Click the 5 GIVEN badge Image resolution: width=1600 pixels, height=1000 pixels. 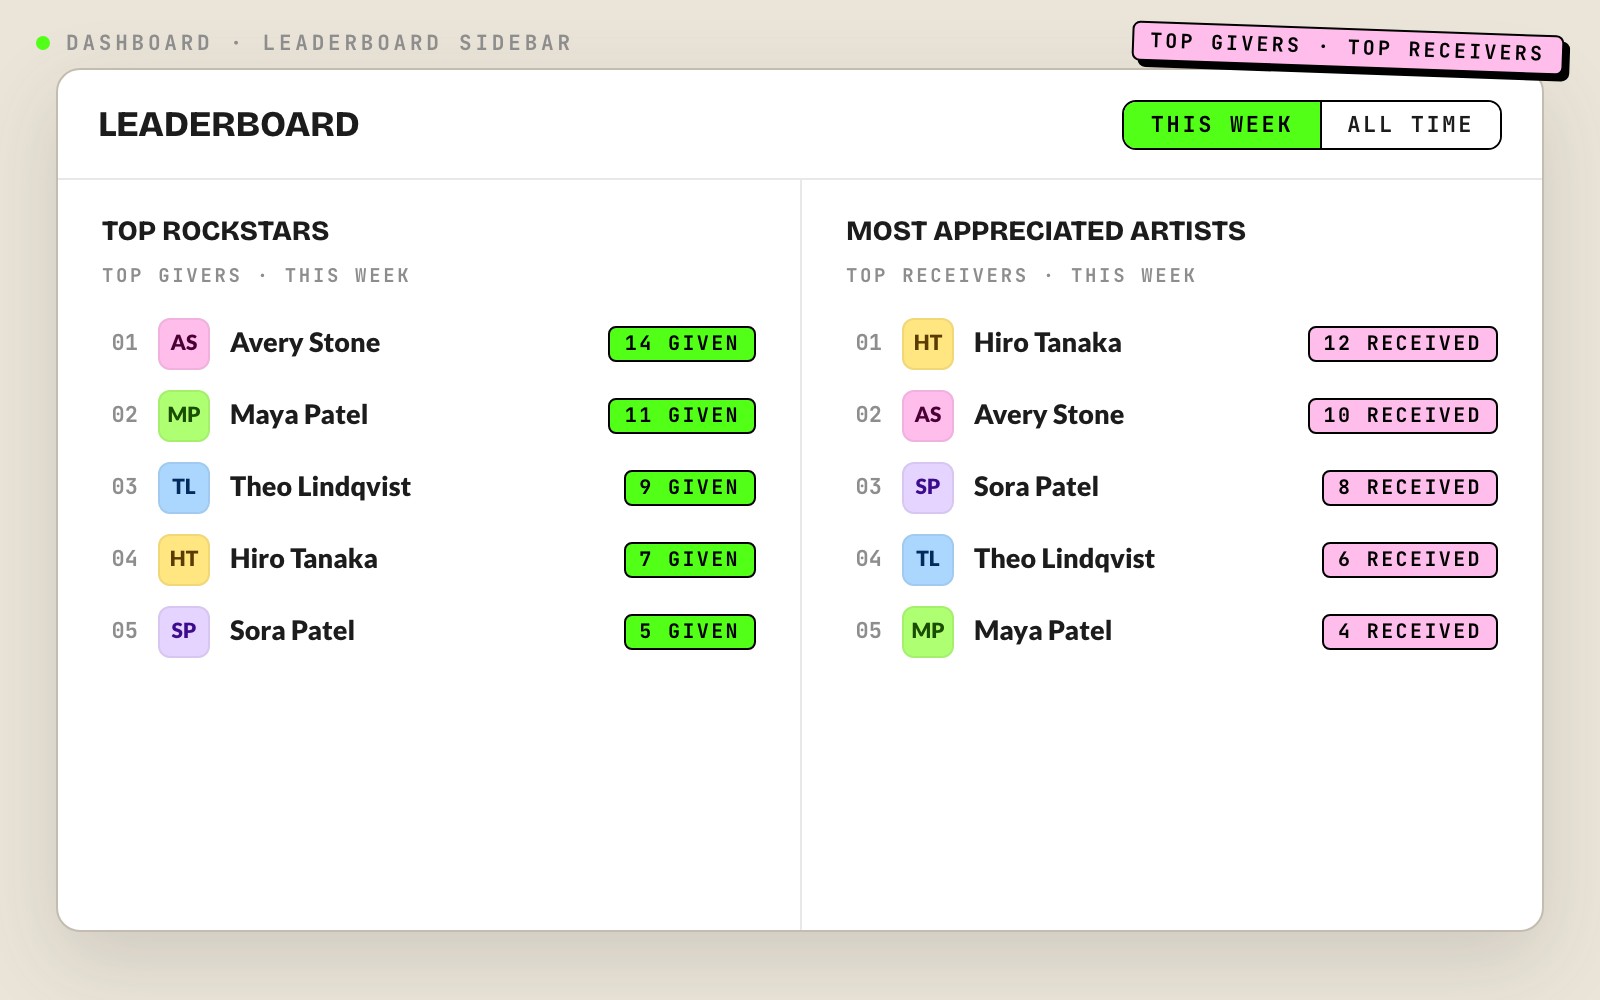point(690,632)
